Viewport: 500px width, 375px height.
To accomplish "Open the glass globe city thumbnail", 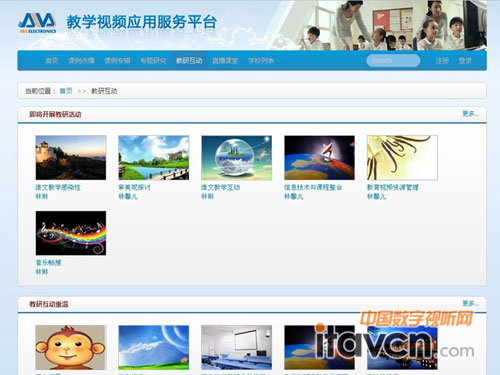I will 237,158.
